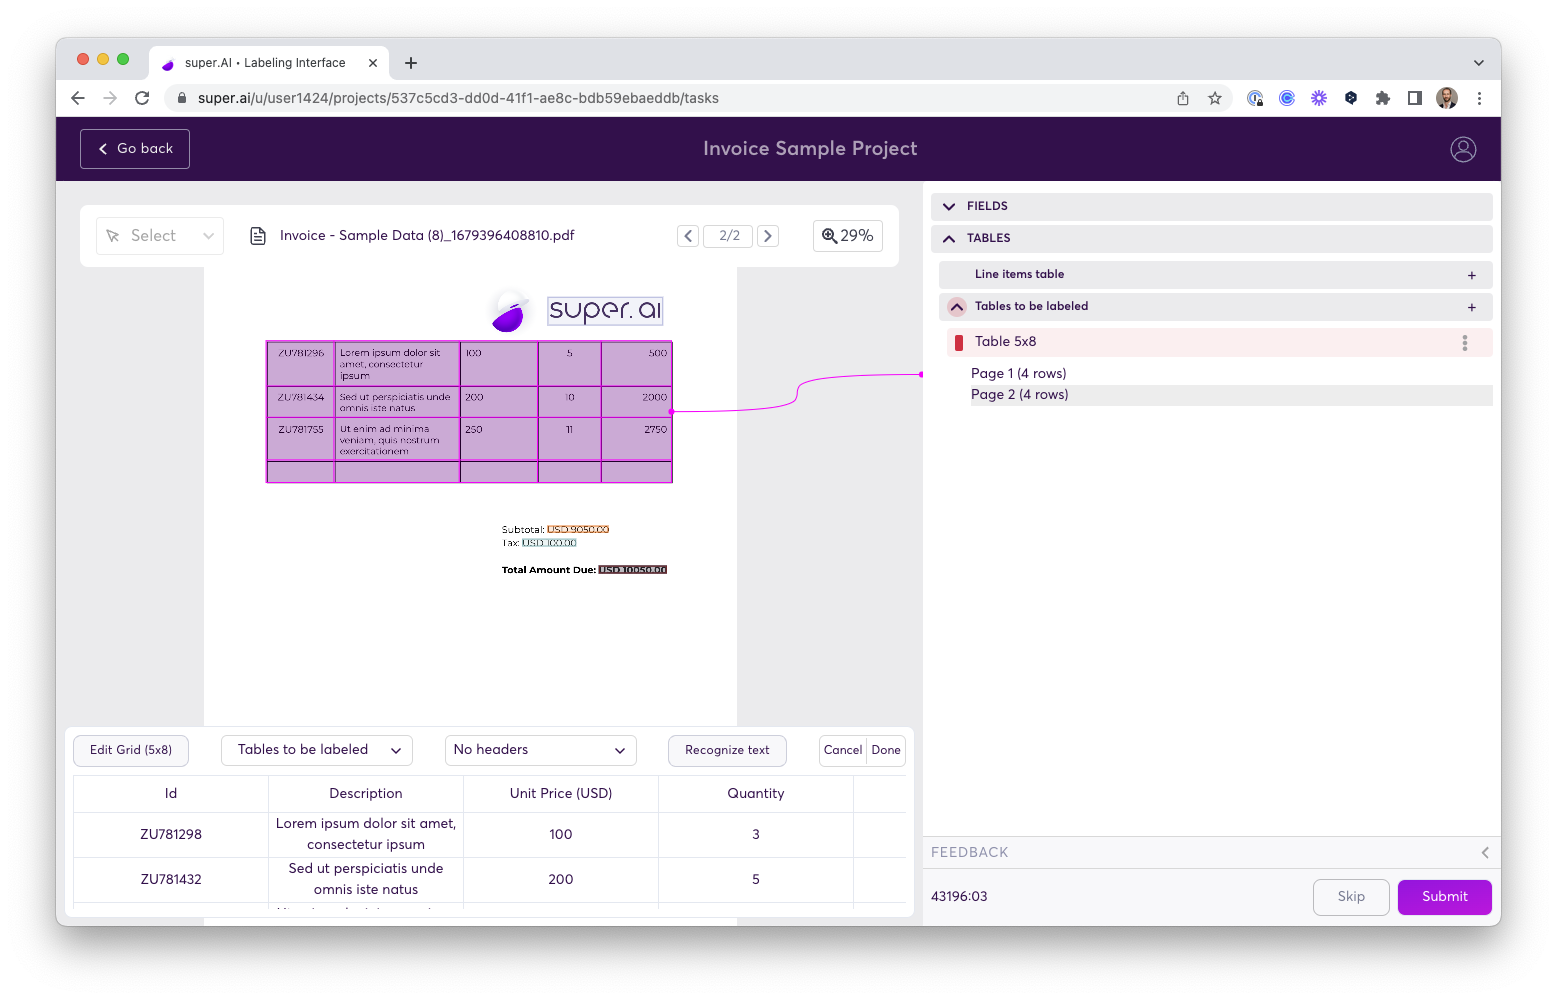Click the 29% zoom button
1557x1000 pixels.
pyautogui.click(x=848, y=236)
